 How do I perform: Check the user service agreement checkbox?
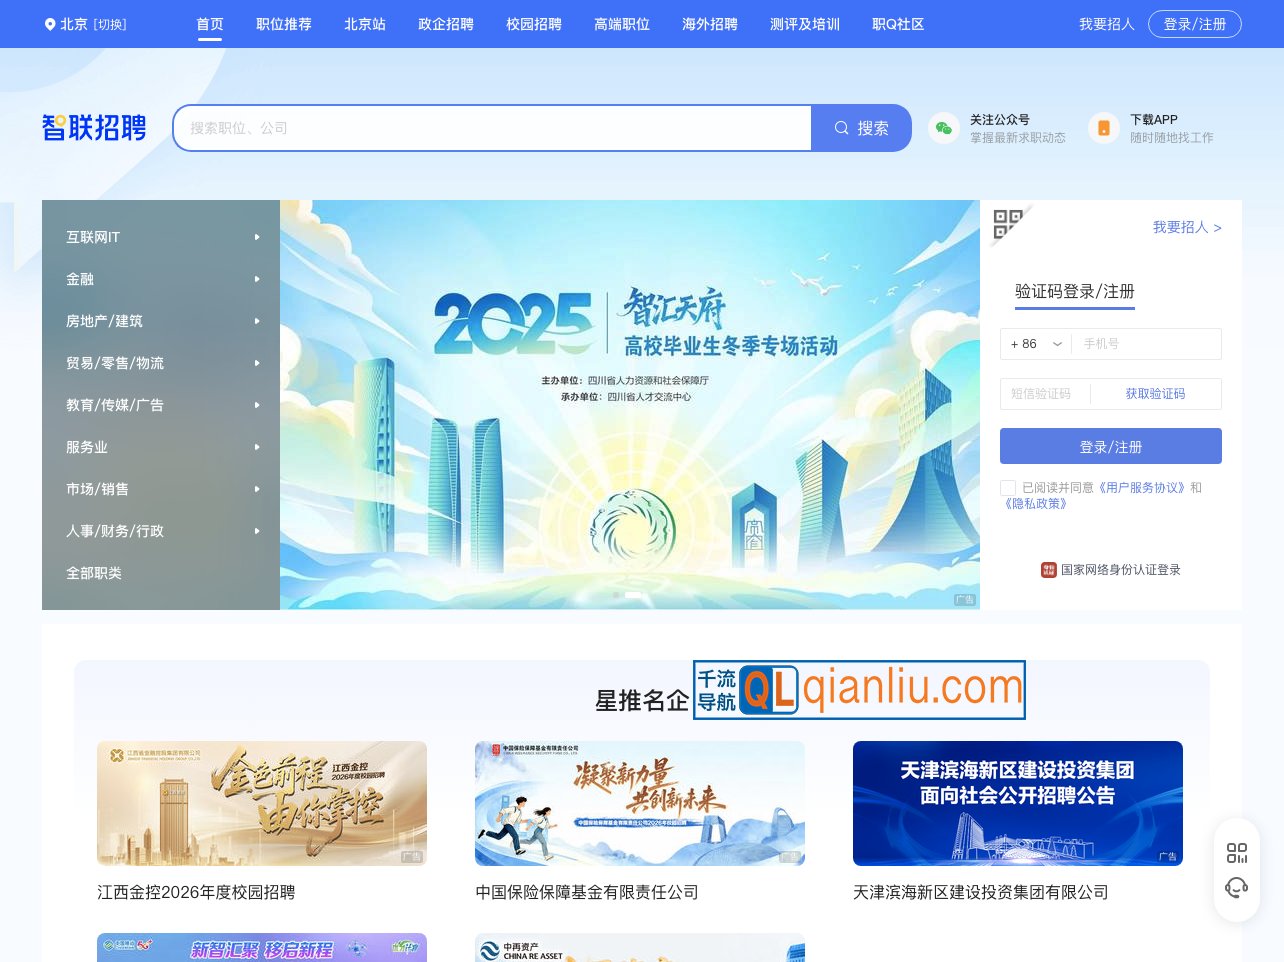pos(1008,488)
